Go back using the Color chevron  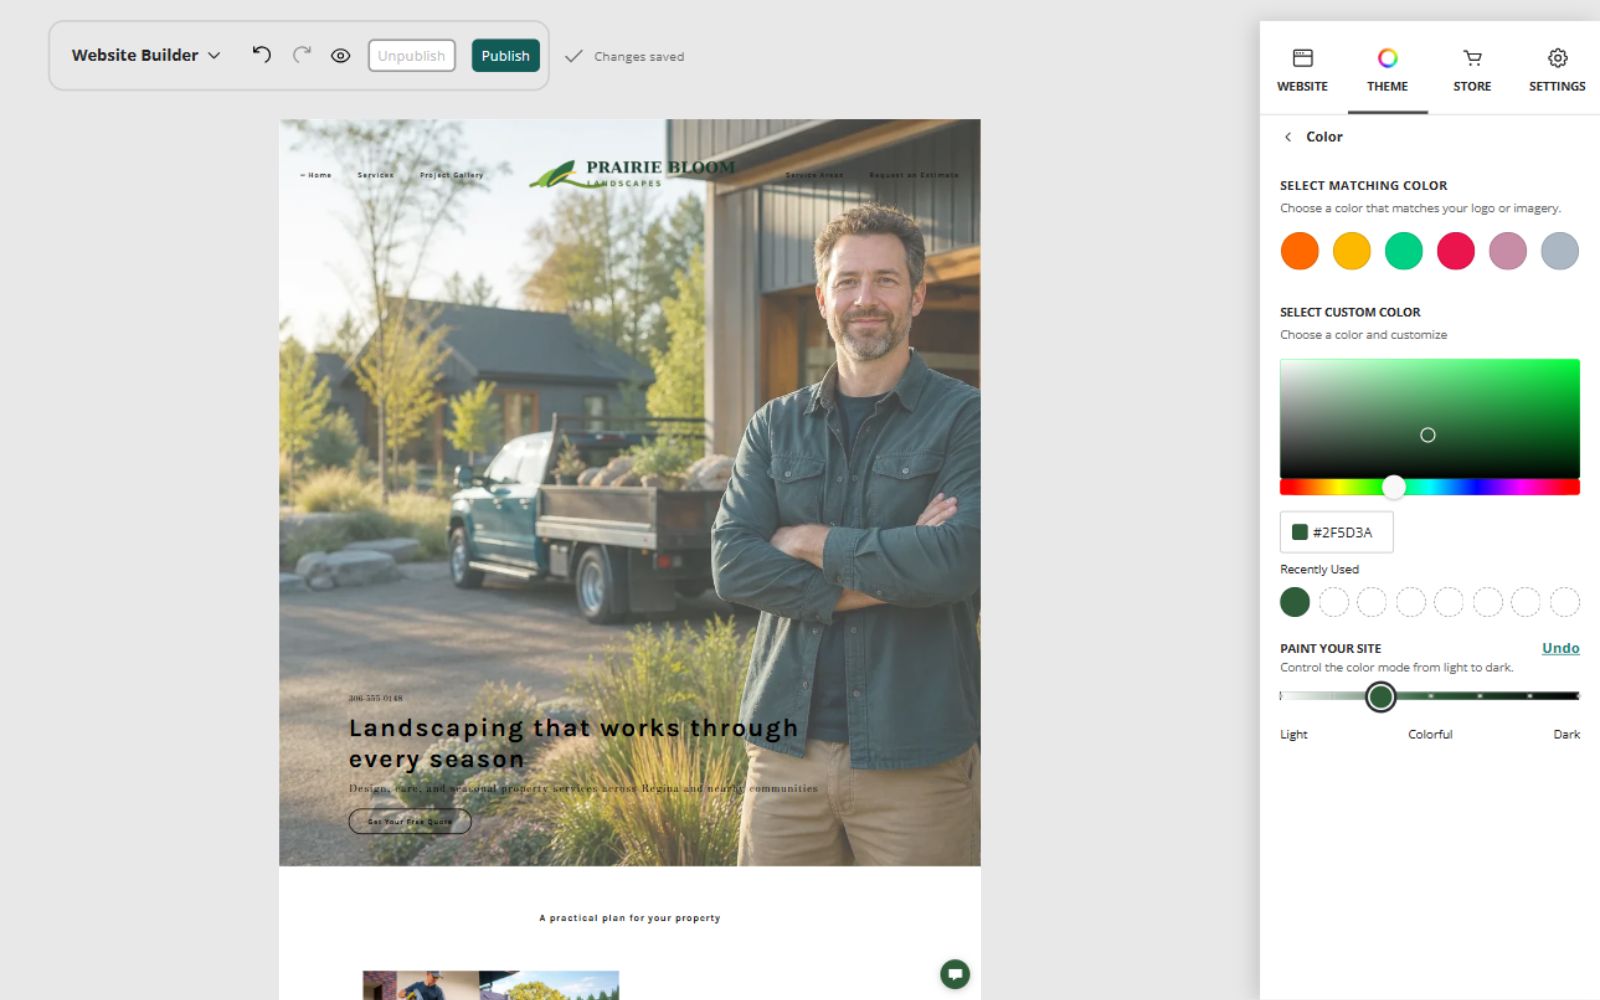[1288, 137]
